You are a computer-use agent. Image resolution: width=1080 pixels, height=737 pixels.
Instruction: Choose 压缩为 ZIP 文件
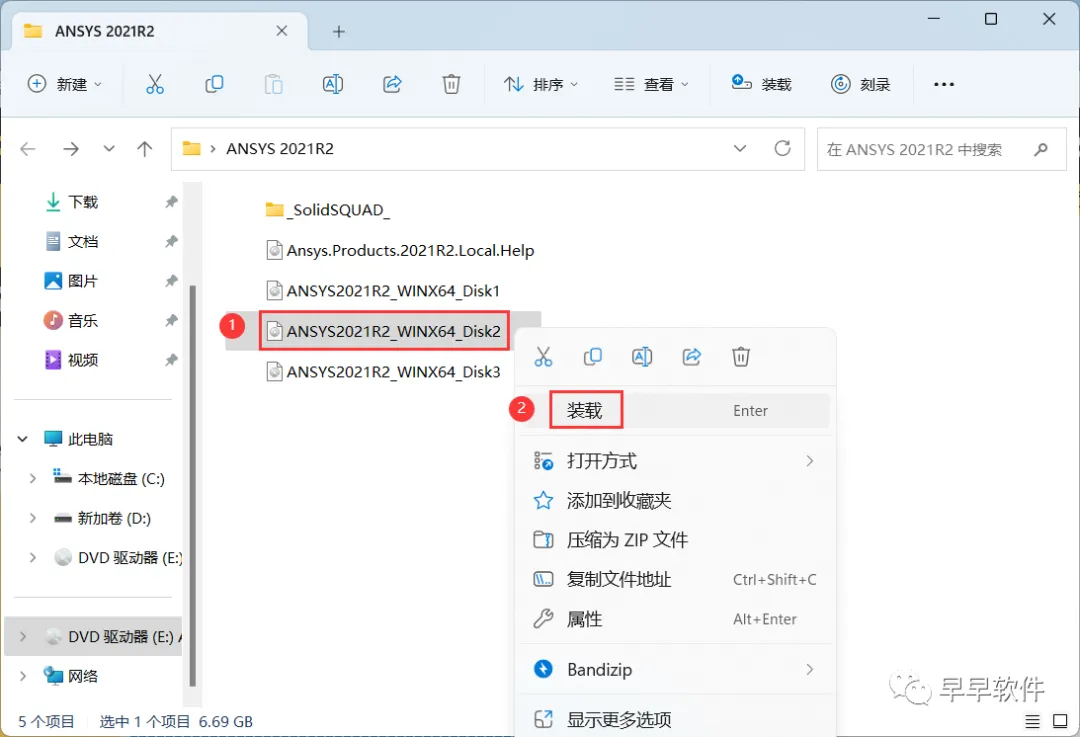(674, 540)
